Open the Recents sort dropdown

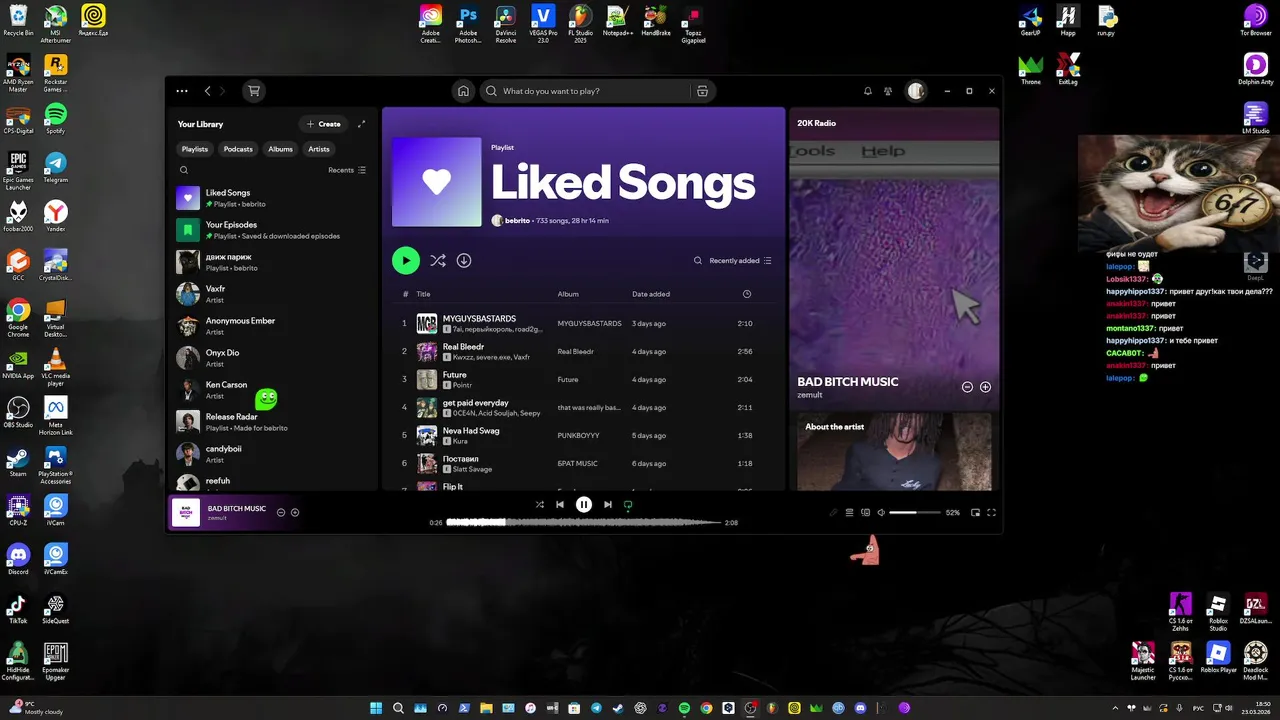tap(347, 170)
